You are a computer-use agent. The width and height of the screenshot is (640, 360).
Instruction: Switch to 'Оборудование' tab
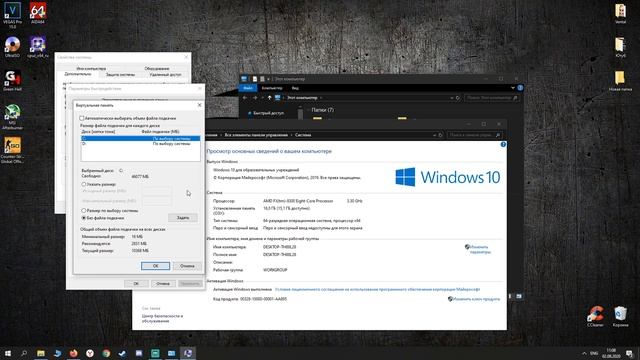(x=157, y=69)
